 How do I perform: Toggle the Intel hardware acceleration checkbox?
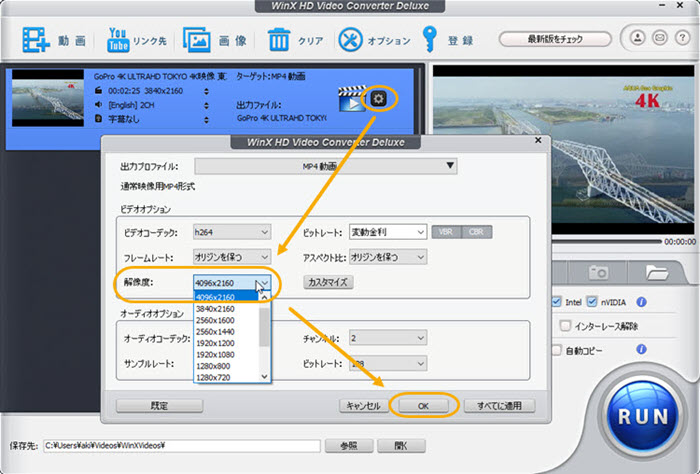(x=557, y=302)
